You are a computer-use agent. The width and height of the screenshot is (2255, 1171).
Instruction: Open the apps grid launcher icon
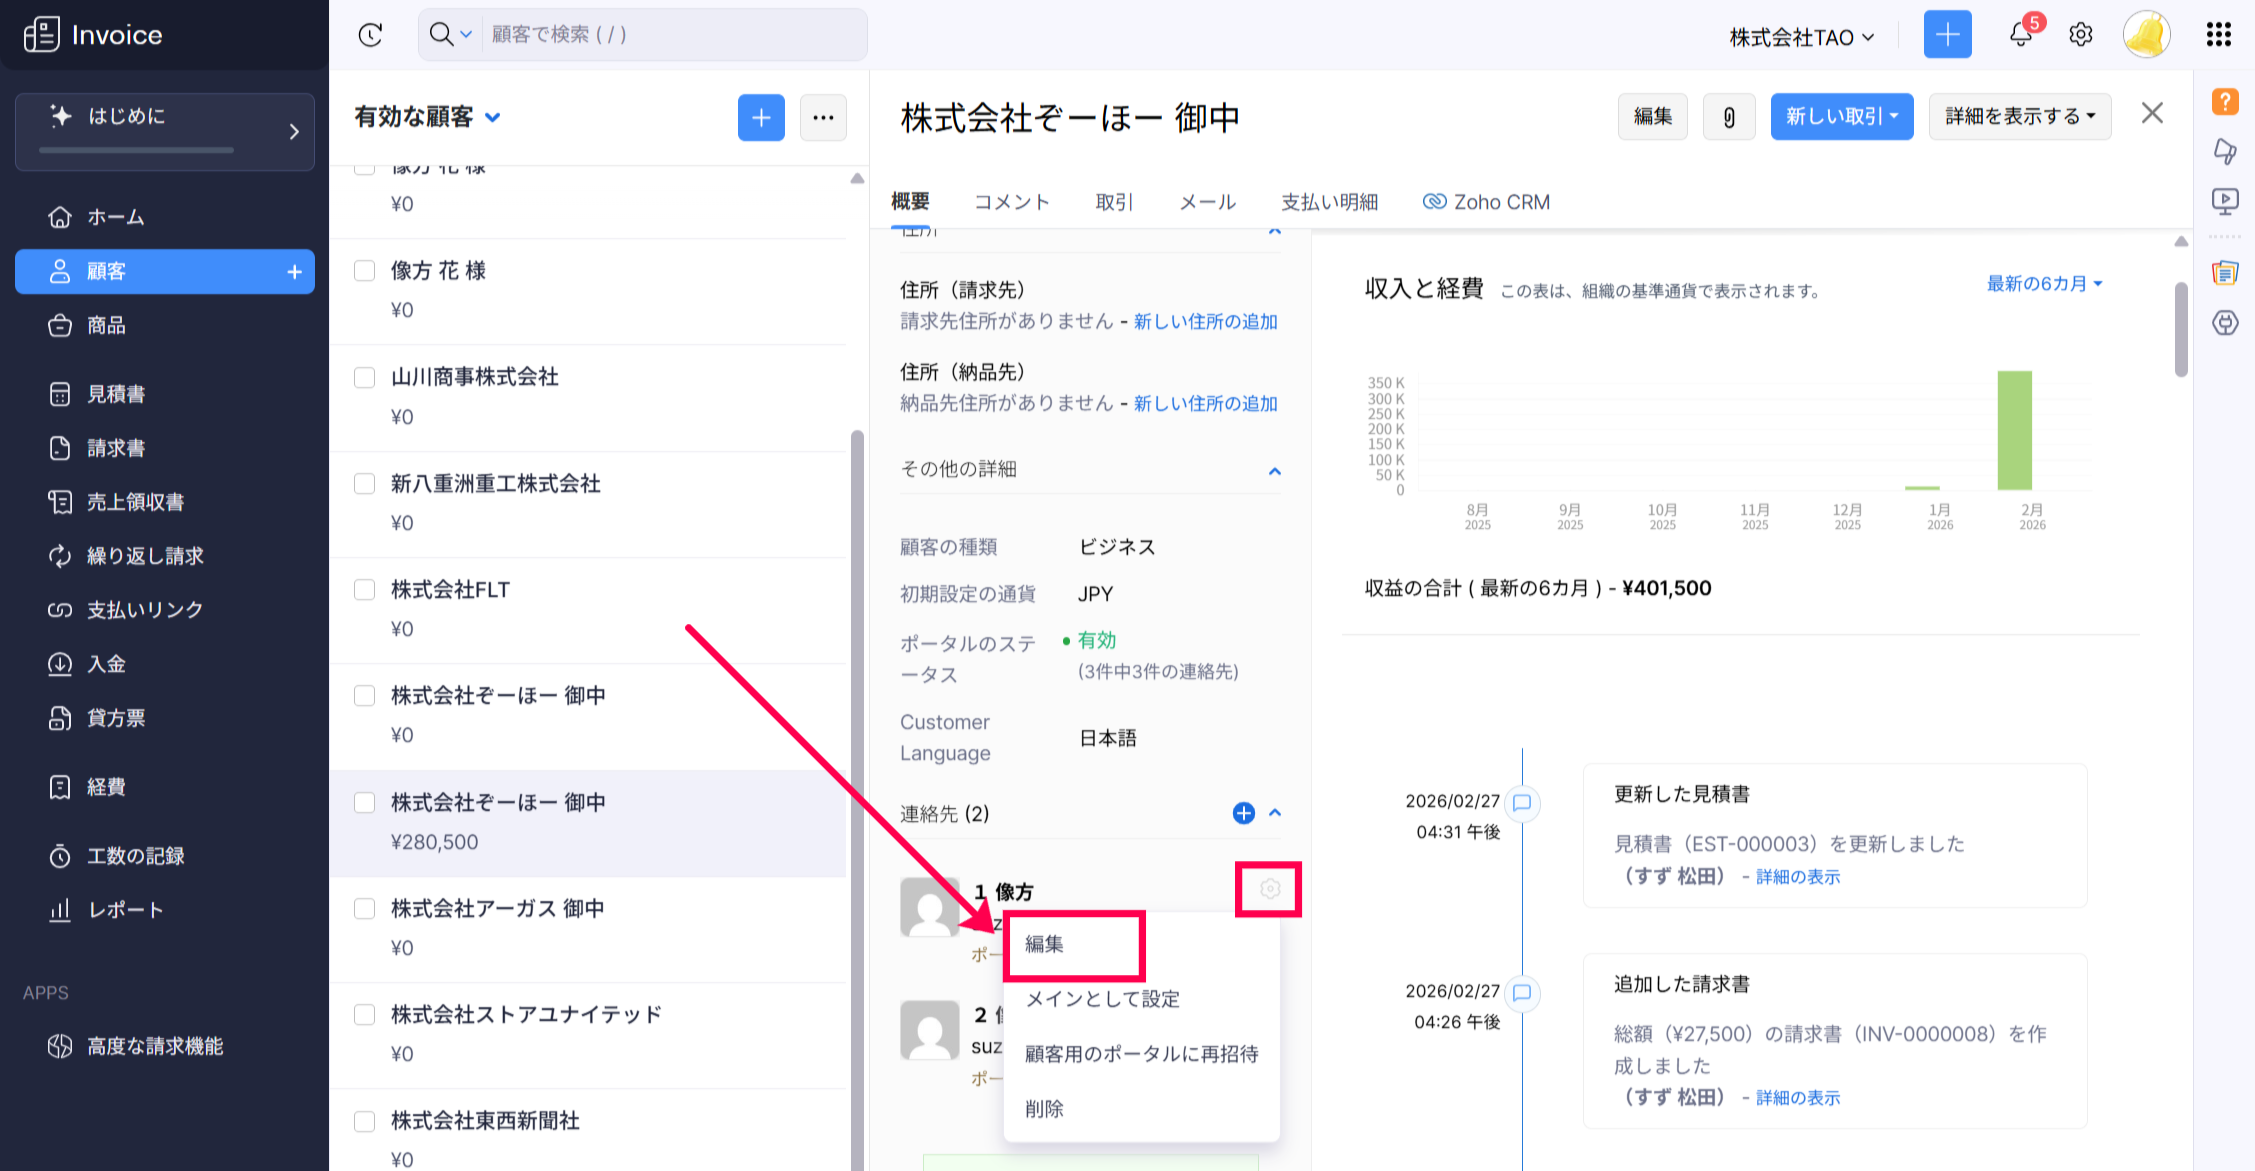pos(2218,35)
